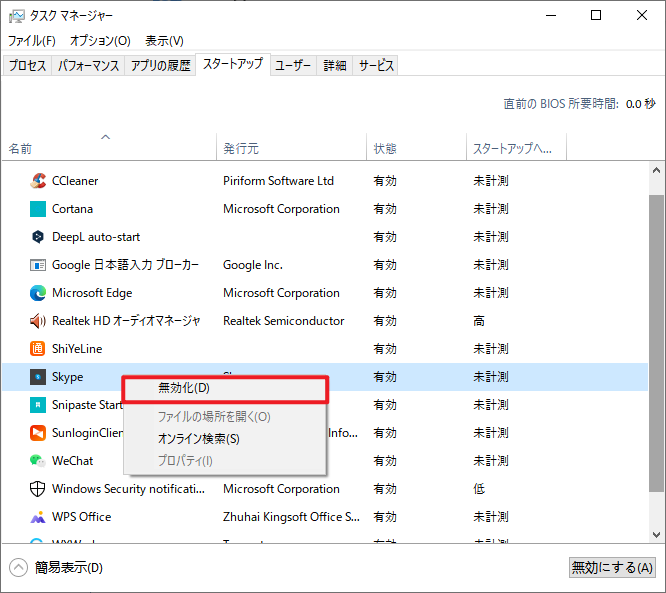The image size is (666, 593).
Task: Click the scrollbar up arrow
Action: point(656,170)
